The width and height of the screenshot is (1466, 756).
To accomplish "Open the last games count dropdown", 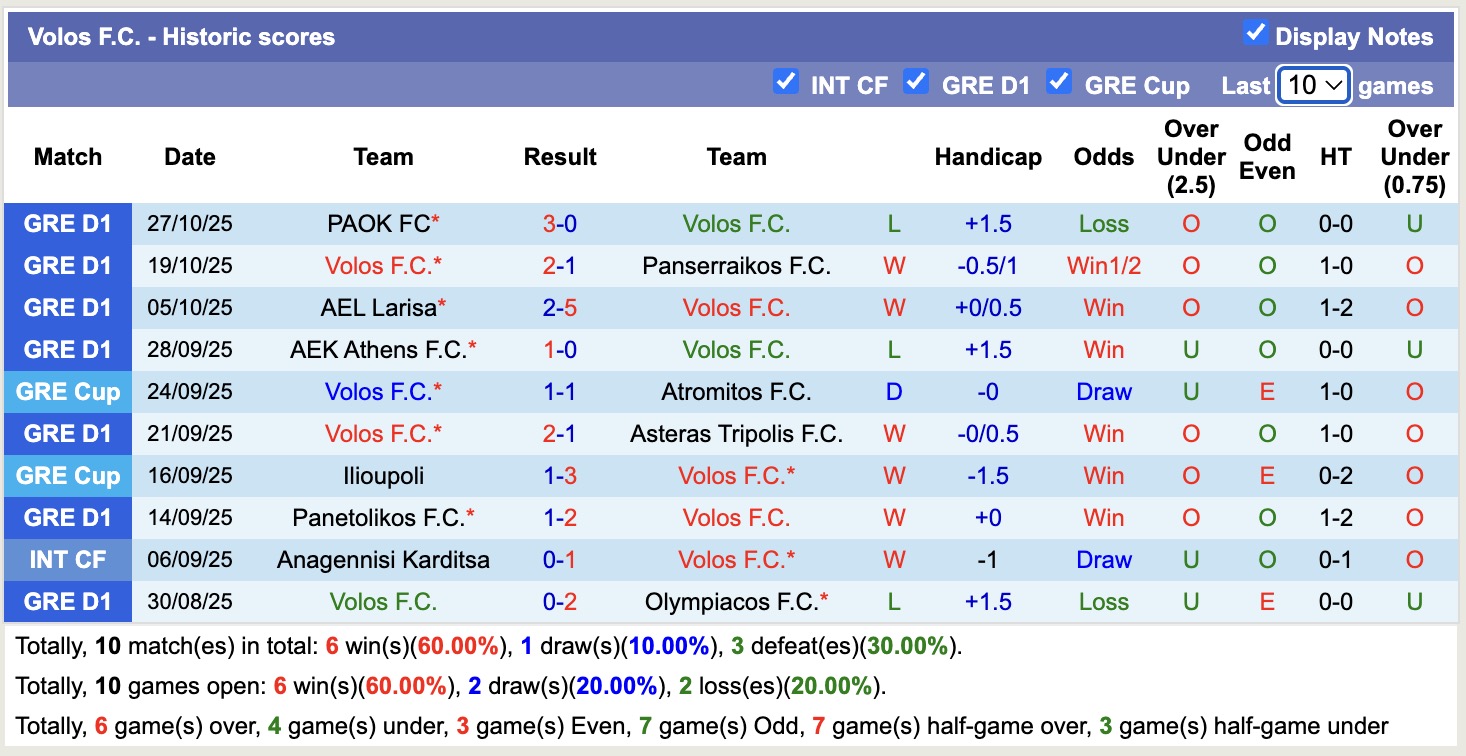I will click(1313, 86).
